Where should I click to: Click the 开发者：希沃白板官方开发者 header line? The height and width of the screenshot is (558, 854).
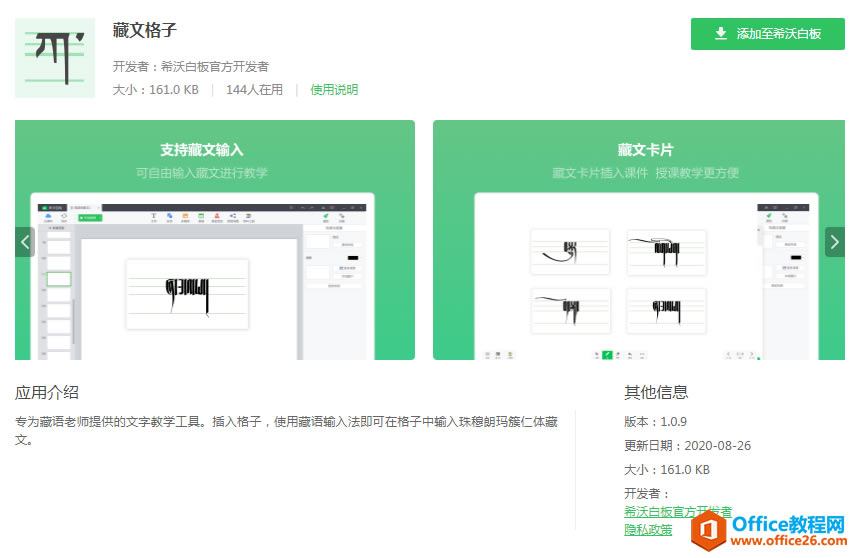pyautogui.click(x=191, y=66)
